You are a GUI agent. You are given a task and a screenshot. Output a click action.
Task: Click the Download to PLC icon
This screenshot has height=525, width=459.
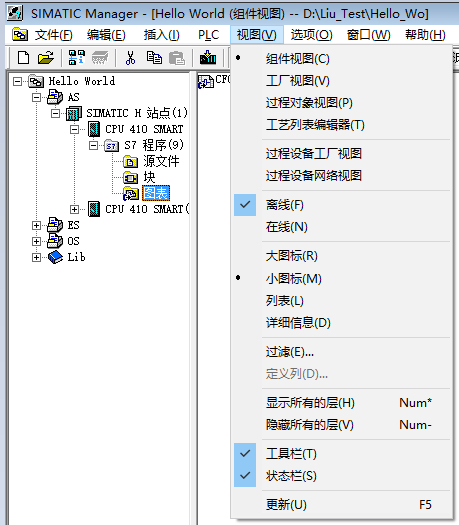(x=208, y=58)
